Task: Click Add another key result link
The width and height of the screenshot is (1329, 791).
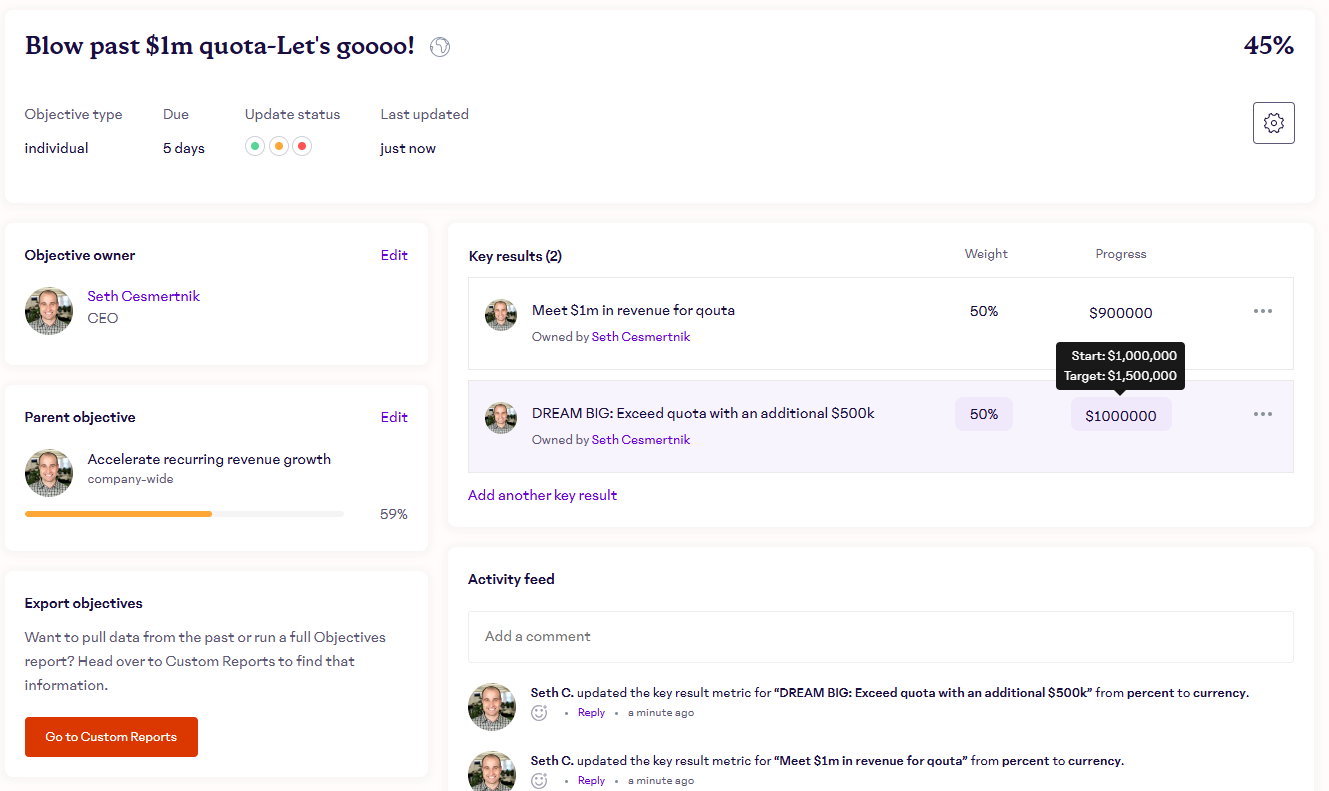Action: (542, 495)
